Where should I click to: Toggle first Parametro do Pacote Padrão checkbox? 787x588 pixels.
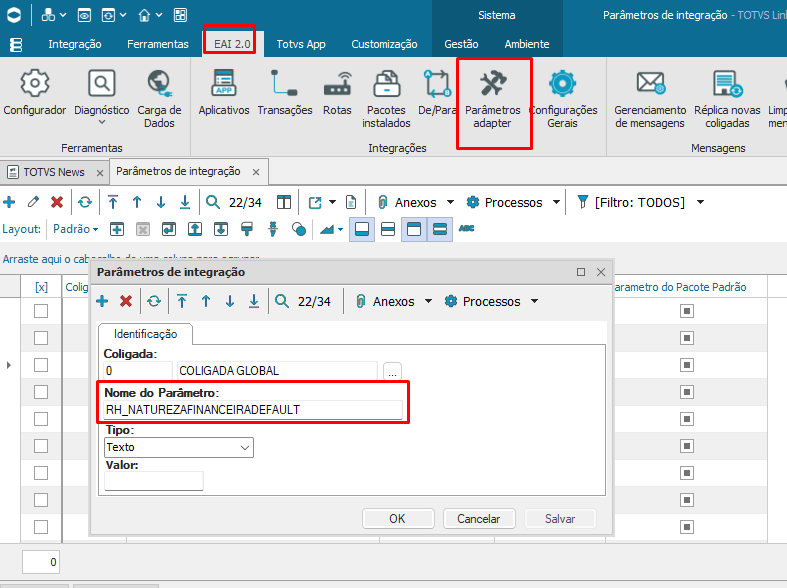(x=687, y=311)
